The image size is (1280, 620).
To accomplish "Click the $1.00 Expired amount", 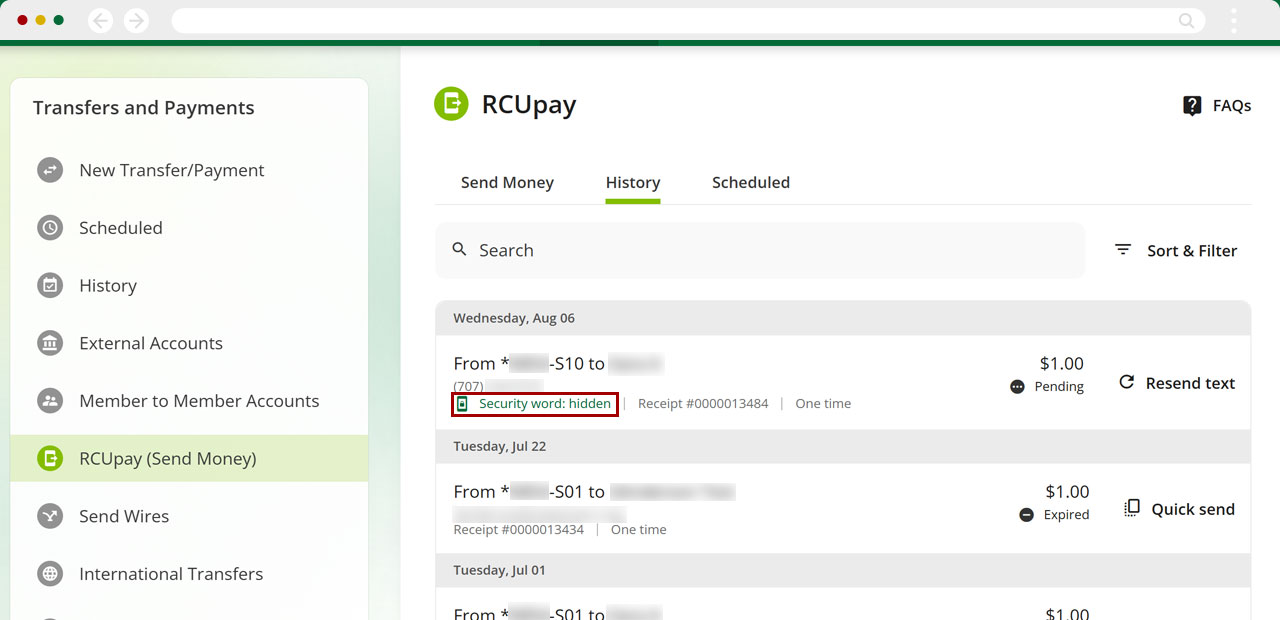I will point(1067,492).
